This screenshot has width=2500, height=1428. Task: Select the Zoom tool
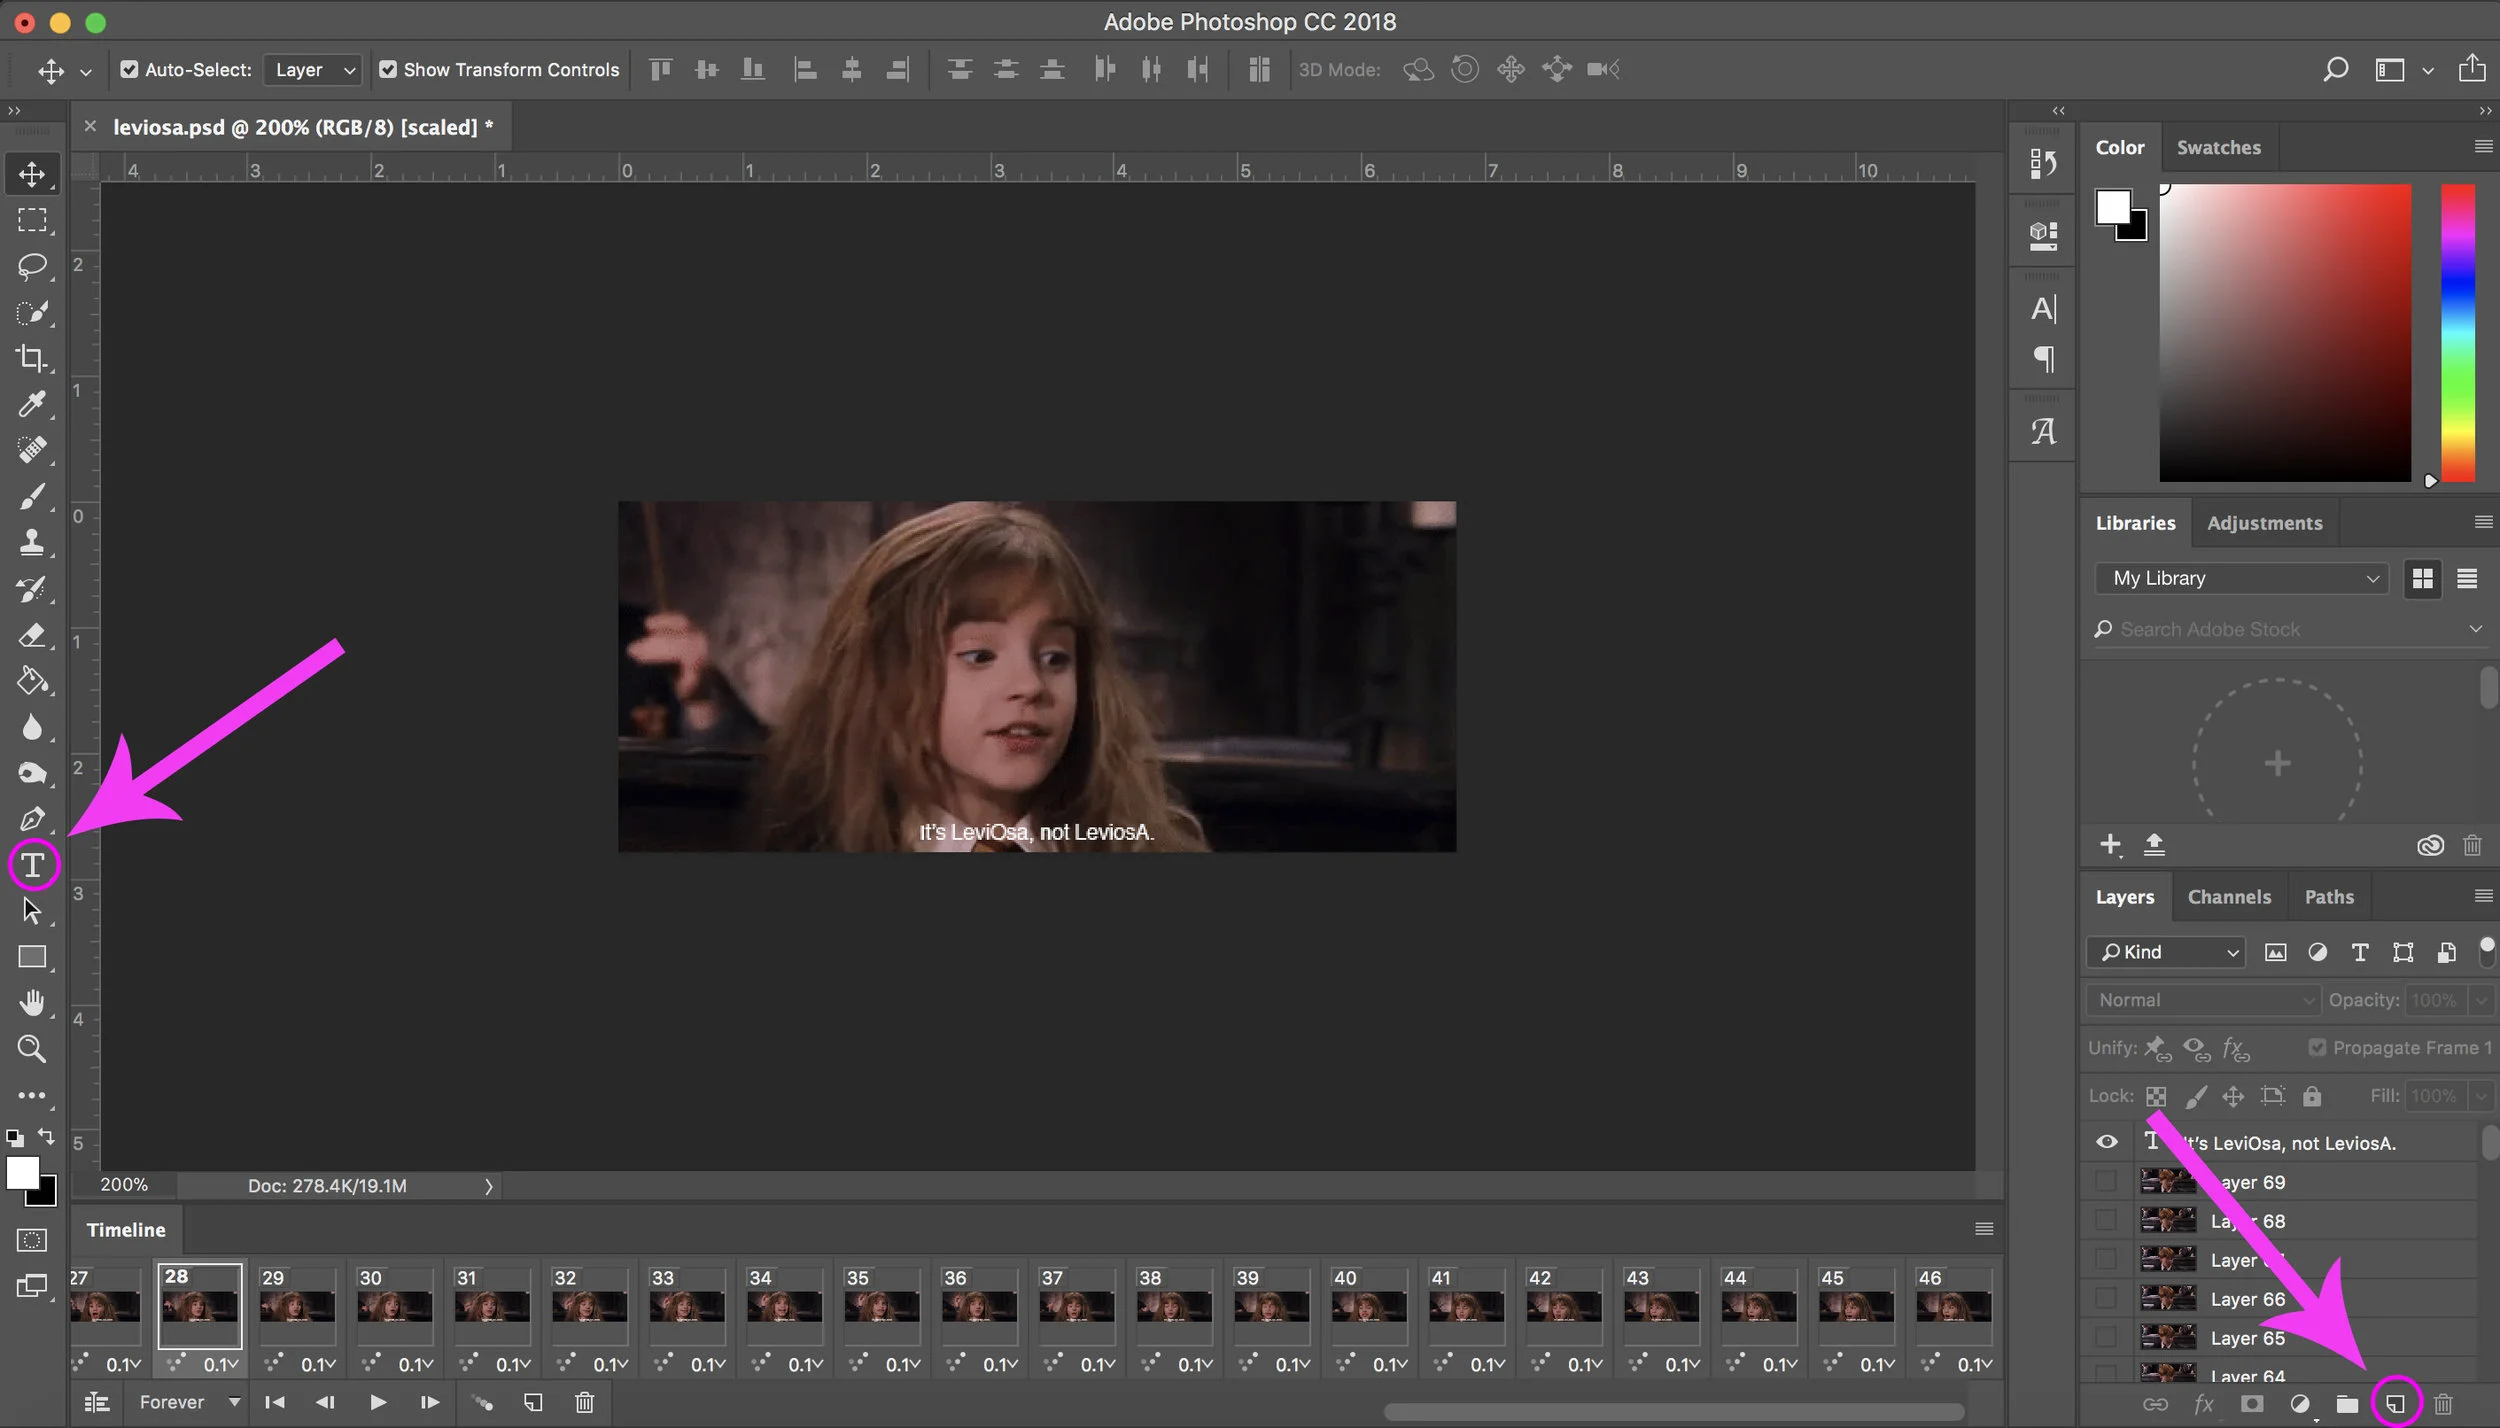coord(32,1049)
